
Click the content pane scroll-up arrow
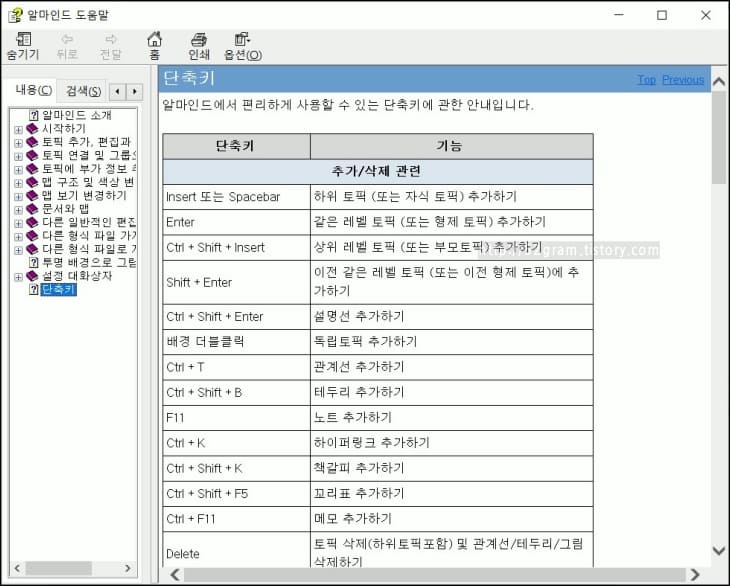click(719, 82)
